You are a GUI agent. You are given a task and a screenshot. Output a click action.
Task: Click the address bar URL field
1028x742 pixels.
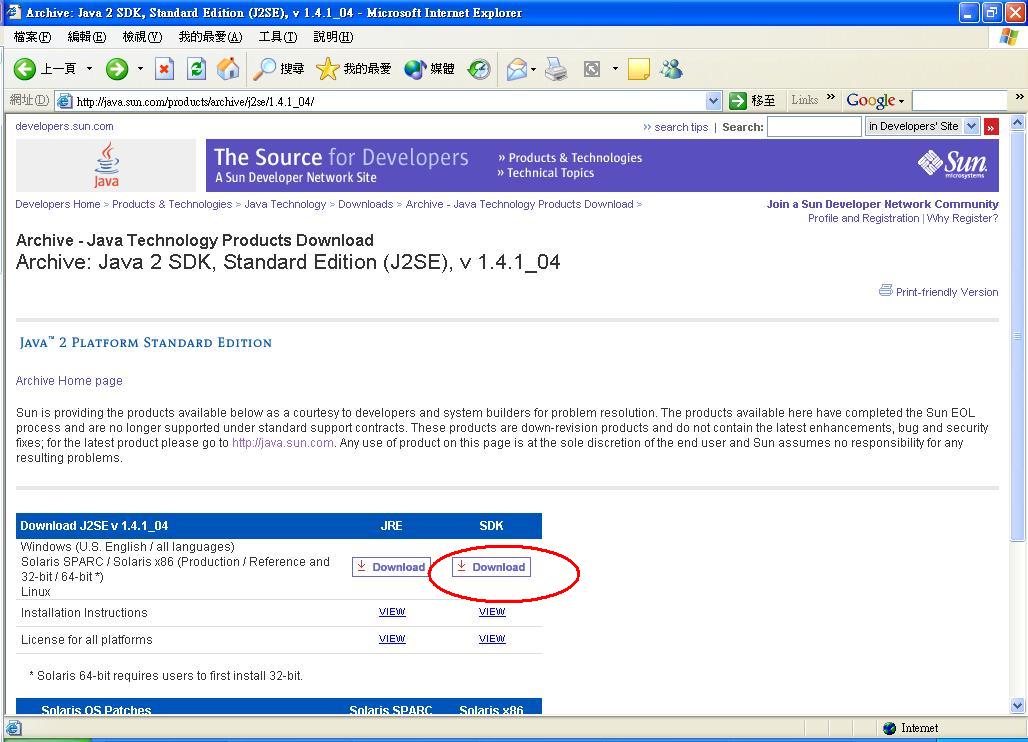coord(390,102)
